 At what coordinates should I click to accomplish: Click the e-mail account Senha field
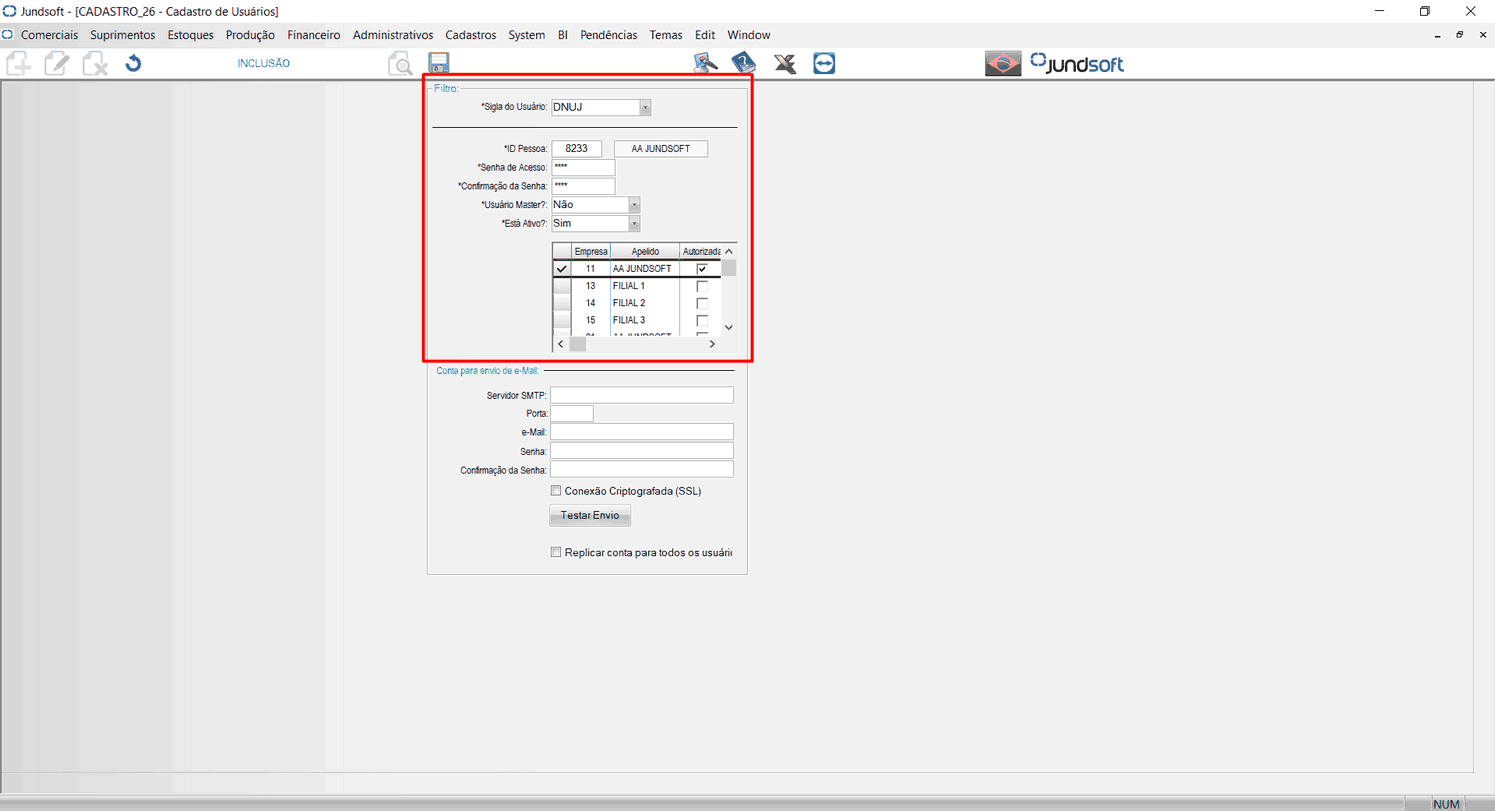[x=642, y=451]
